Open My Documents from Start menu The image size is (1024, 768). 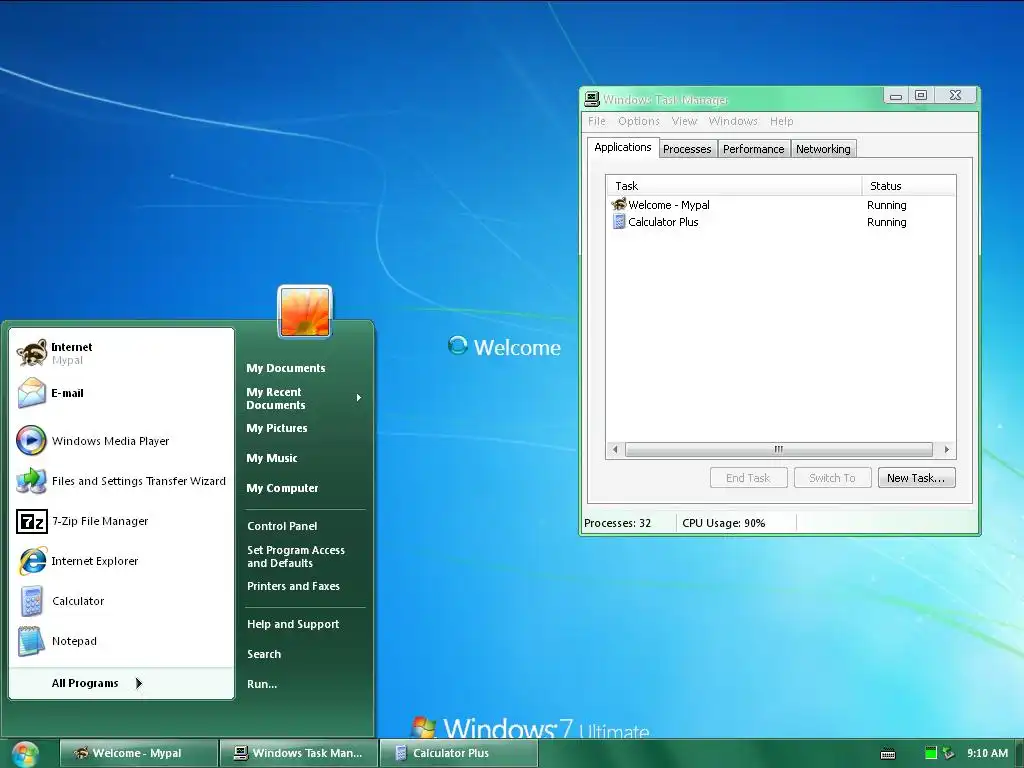coord(285,368)
